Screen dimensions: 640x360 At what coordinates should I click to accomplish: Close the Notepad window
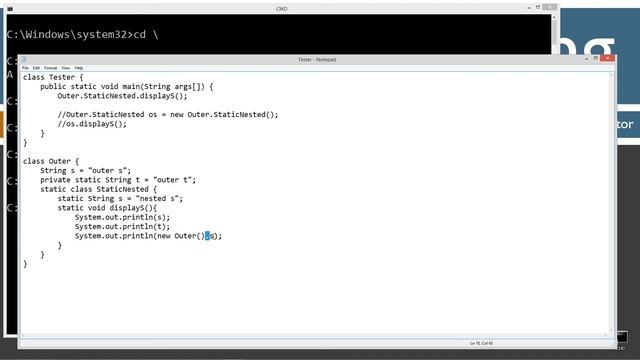(607, 59)
